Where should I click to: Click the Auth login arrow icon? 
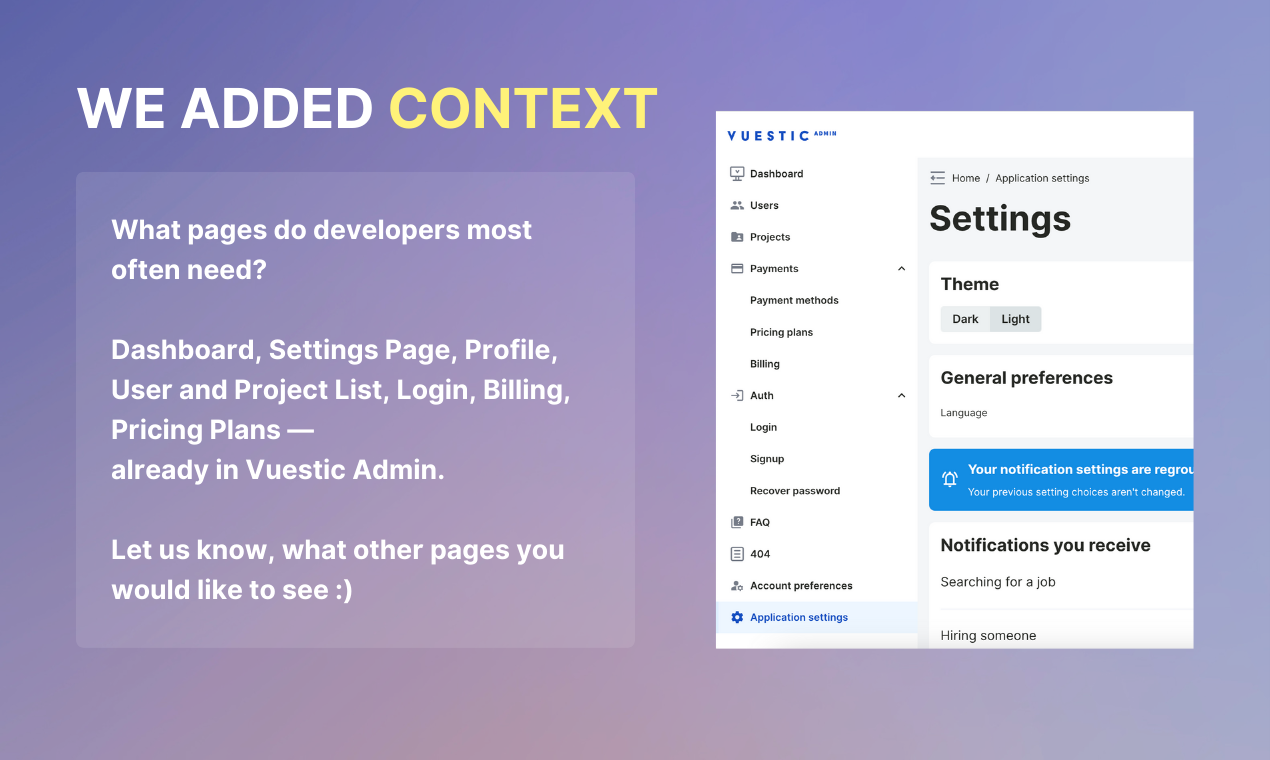tap(737, 395)
